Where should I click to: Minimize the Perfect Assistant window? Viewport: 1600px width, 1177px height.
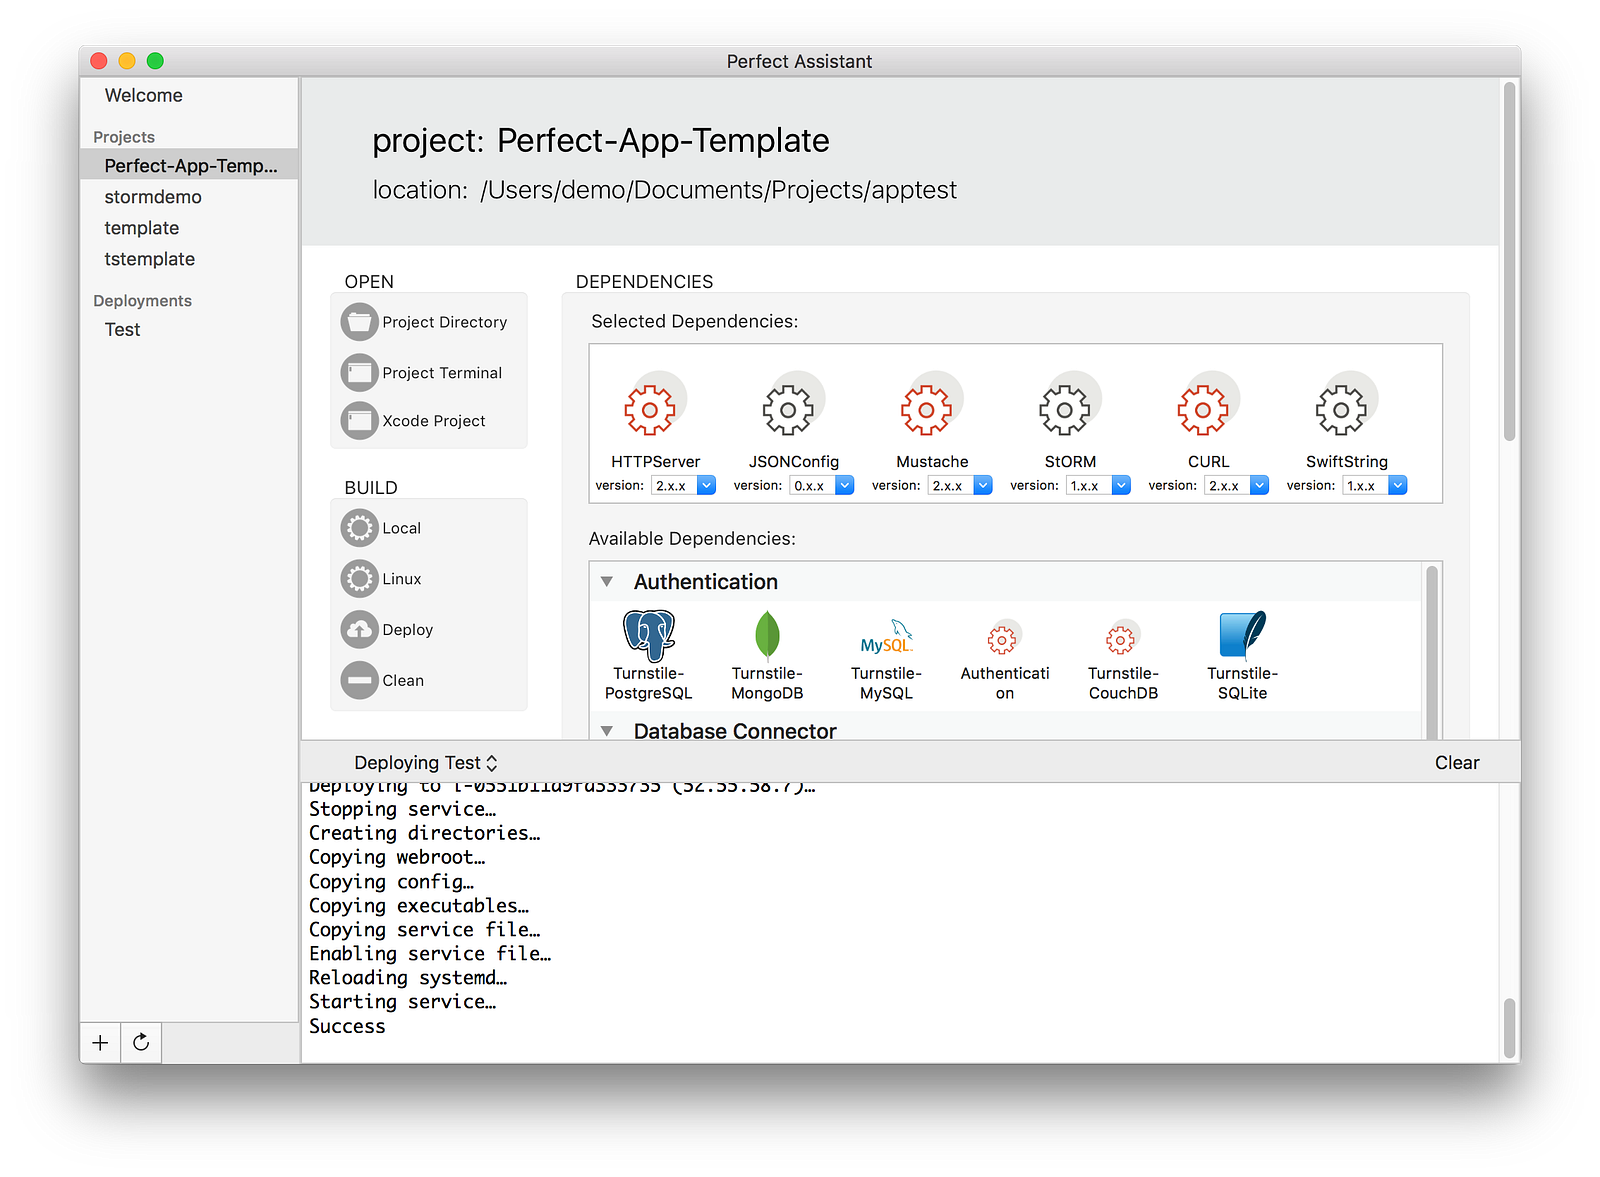click(x=127, y=61)
